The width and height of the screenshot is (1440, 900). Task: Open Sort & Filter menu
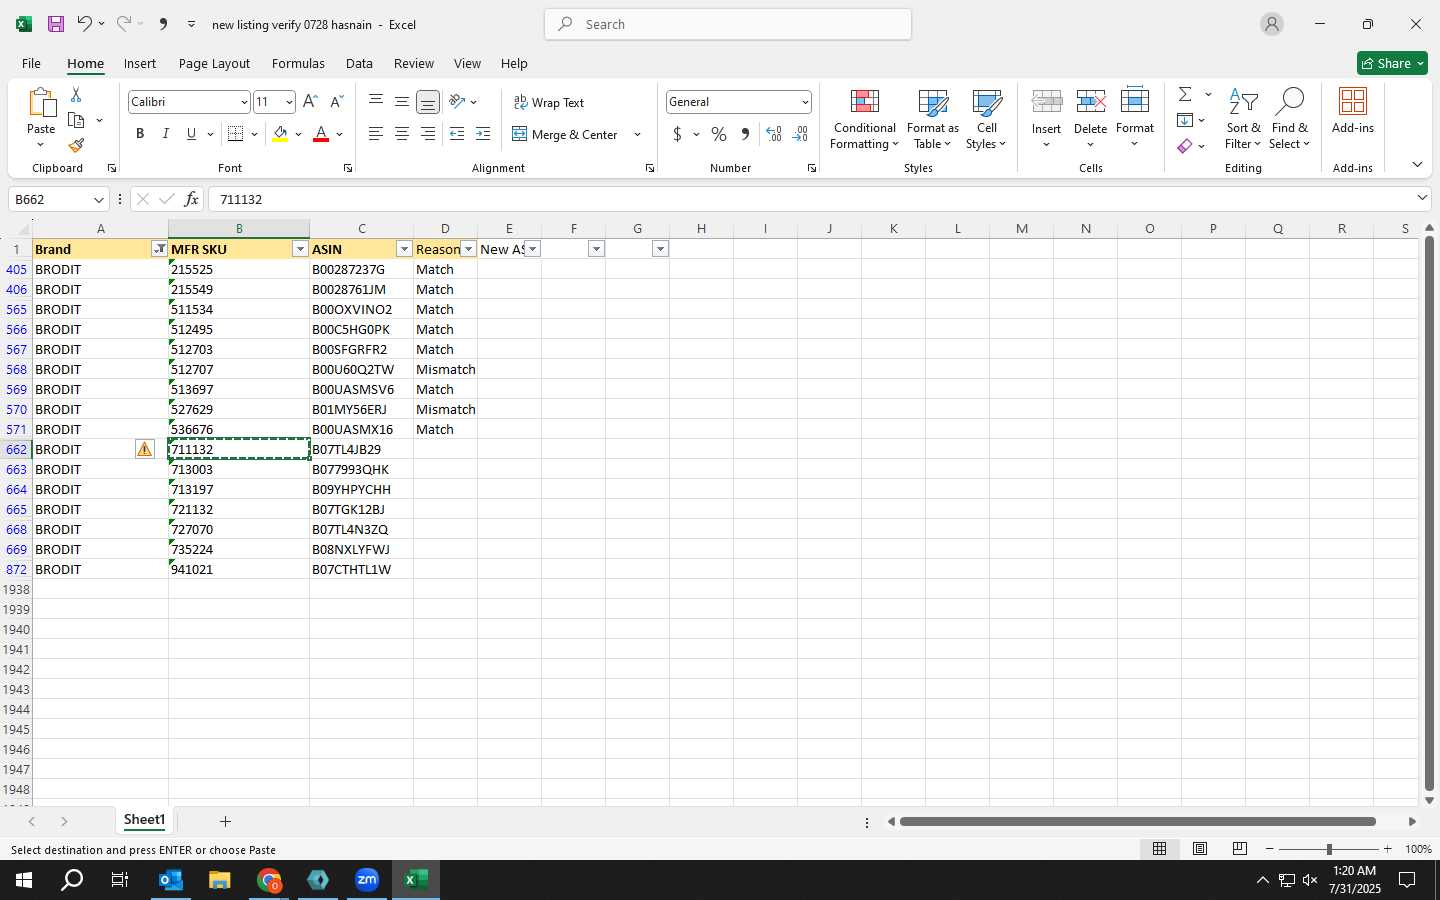pos(1243,120)
